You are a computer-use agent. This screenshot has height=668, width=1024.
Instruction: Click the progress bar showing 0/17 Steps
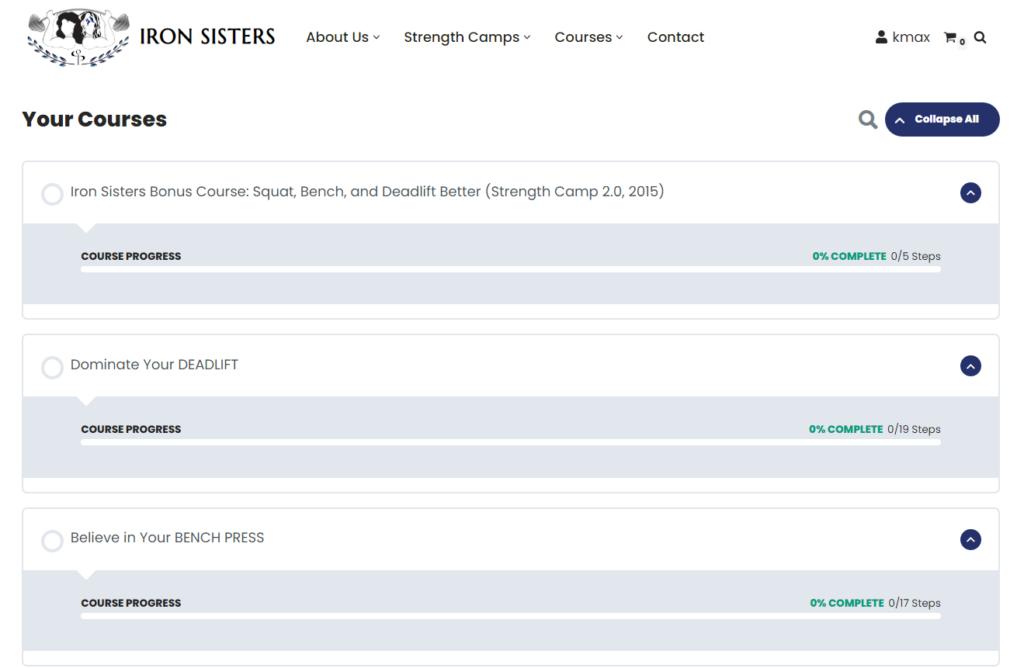coord(511,616)
